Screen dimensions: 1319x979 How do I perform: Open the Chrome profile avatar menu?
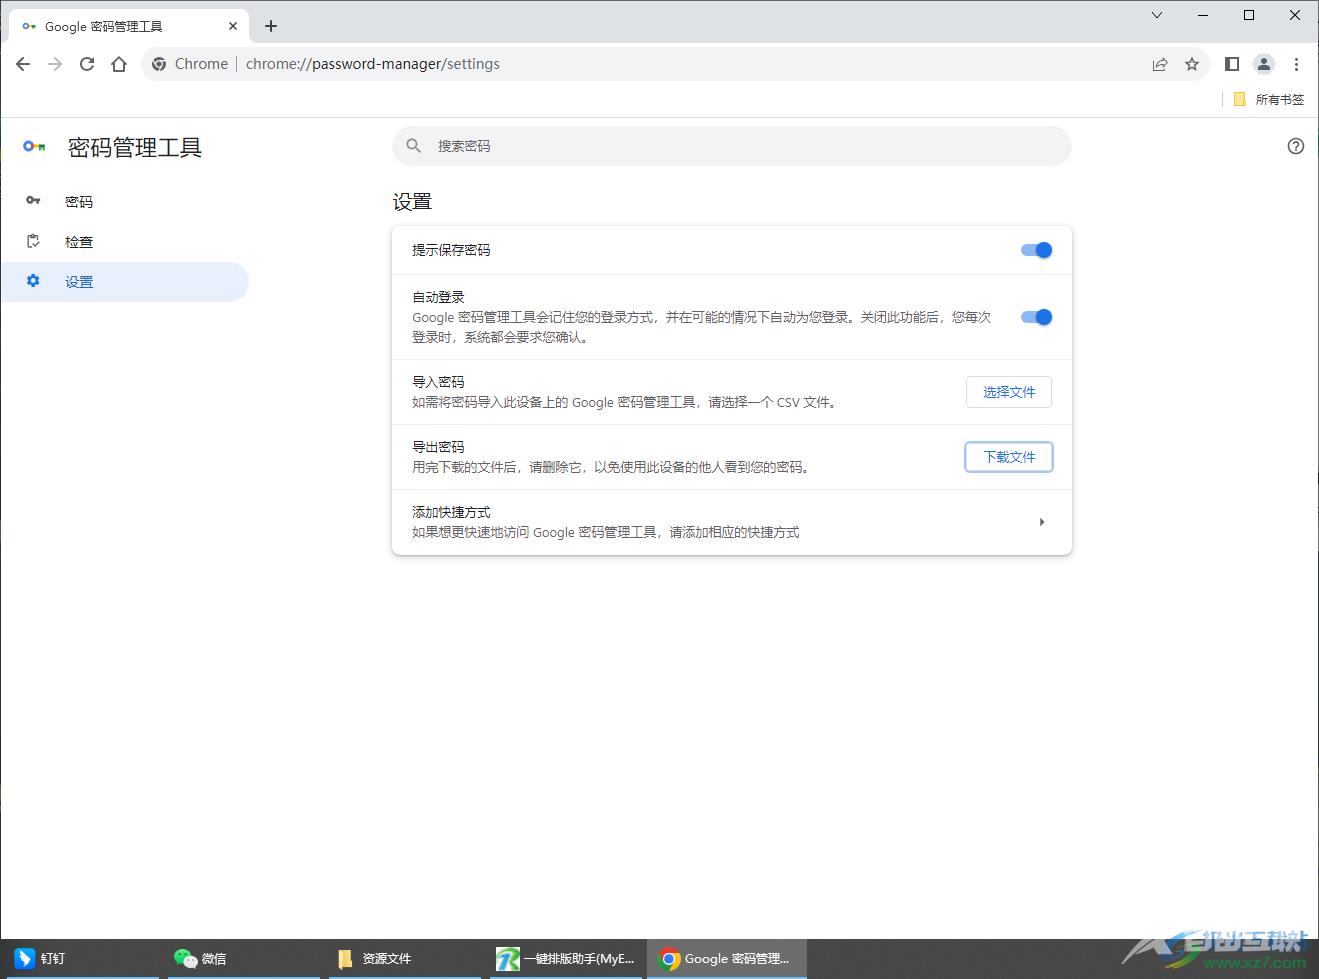[x=1264, y=64]
